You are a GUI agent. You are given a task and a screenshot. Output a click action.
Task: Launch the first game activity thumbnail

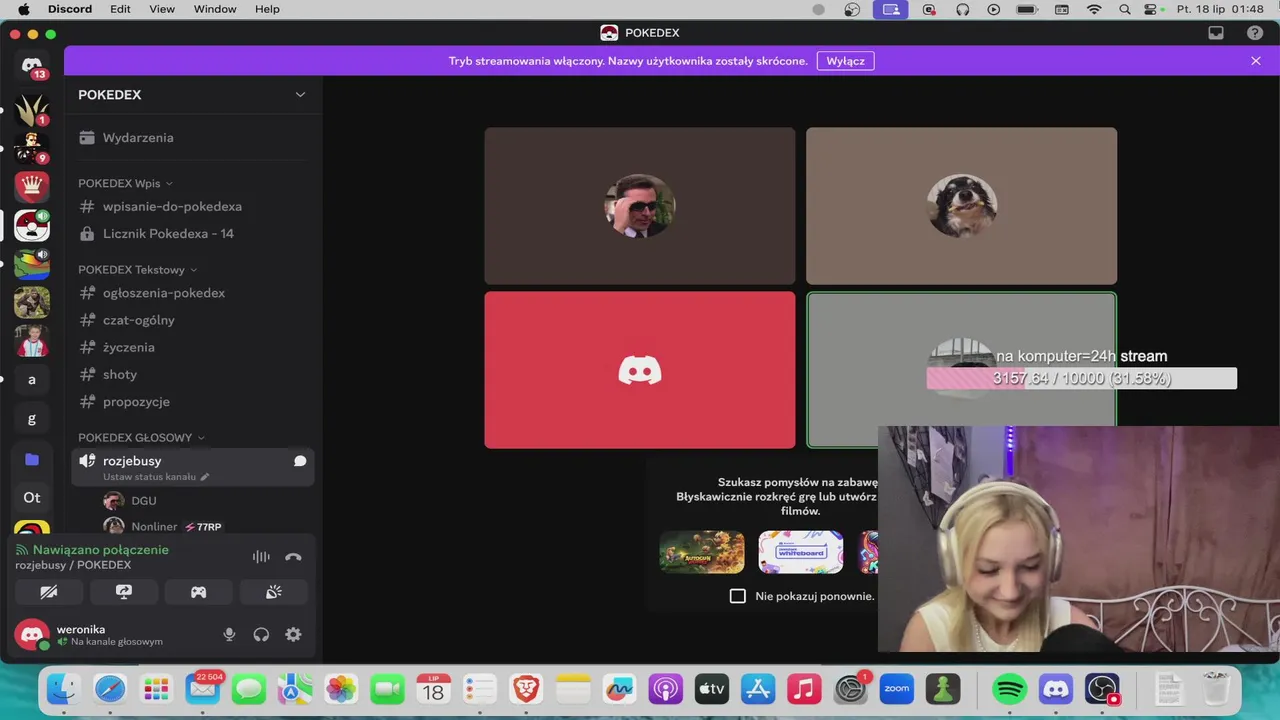click(702, 552)
